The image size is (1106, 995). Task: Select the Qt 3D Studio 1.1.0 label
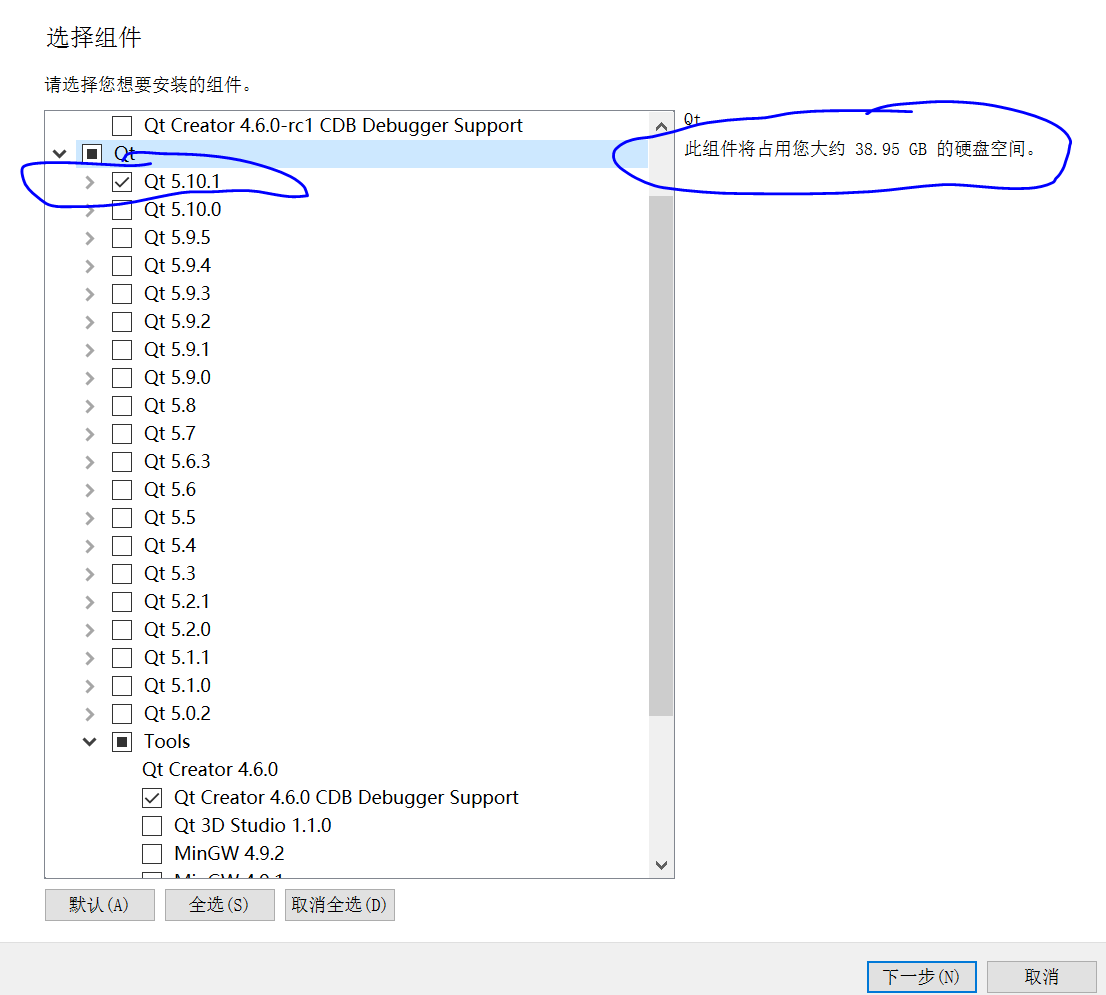[x=253, y=826]
